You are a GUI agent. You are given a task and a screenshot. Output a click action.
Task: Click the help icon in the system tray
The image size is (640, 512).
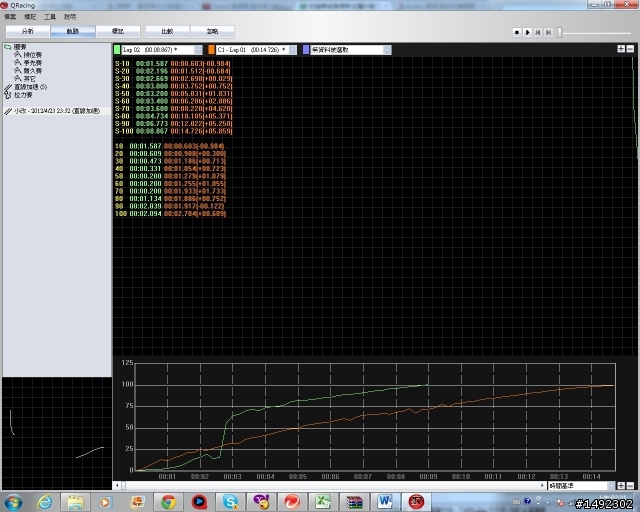tap(527, 500)
